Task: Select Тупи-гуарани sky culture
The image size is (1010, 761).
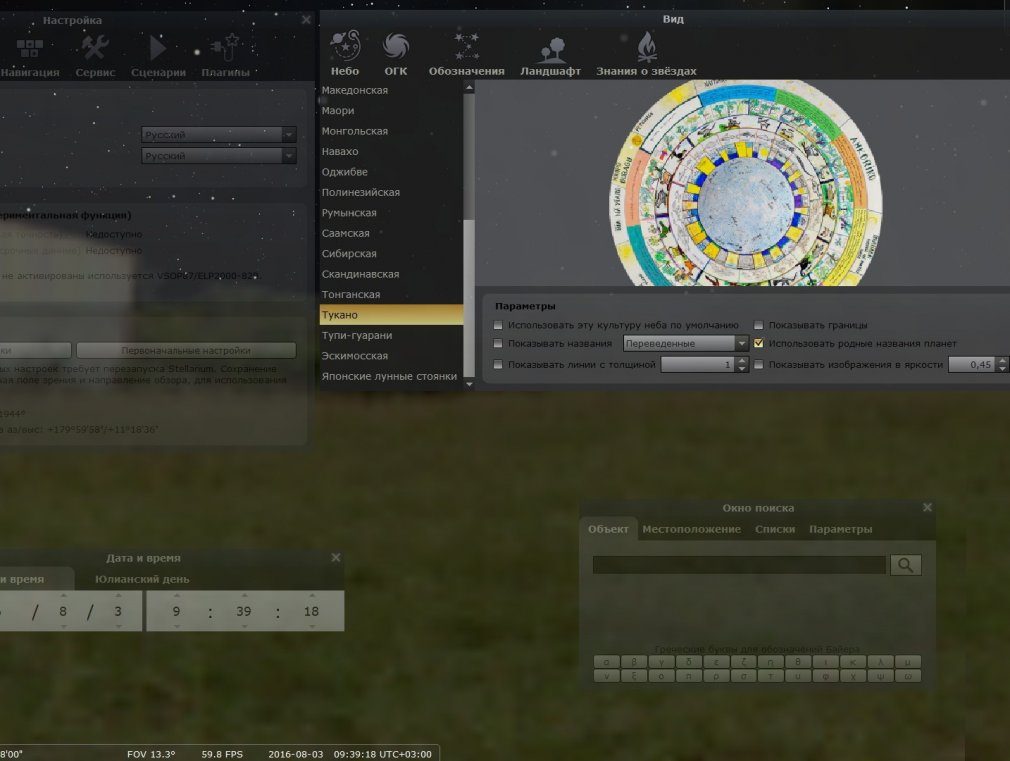Action: tap(391, 335)
